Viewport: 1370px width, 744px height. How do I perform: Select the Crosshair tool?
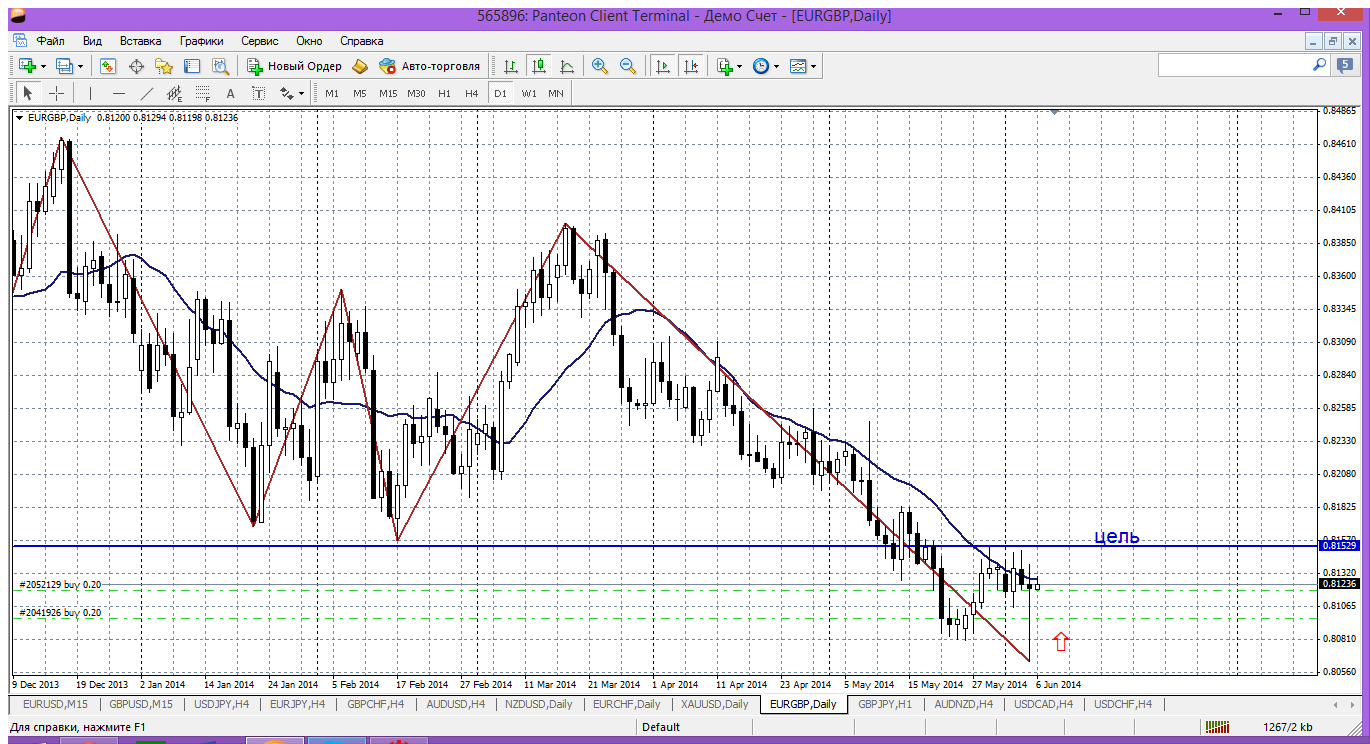57,93
